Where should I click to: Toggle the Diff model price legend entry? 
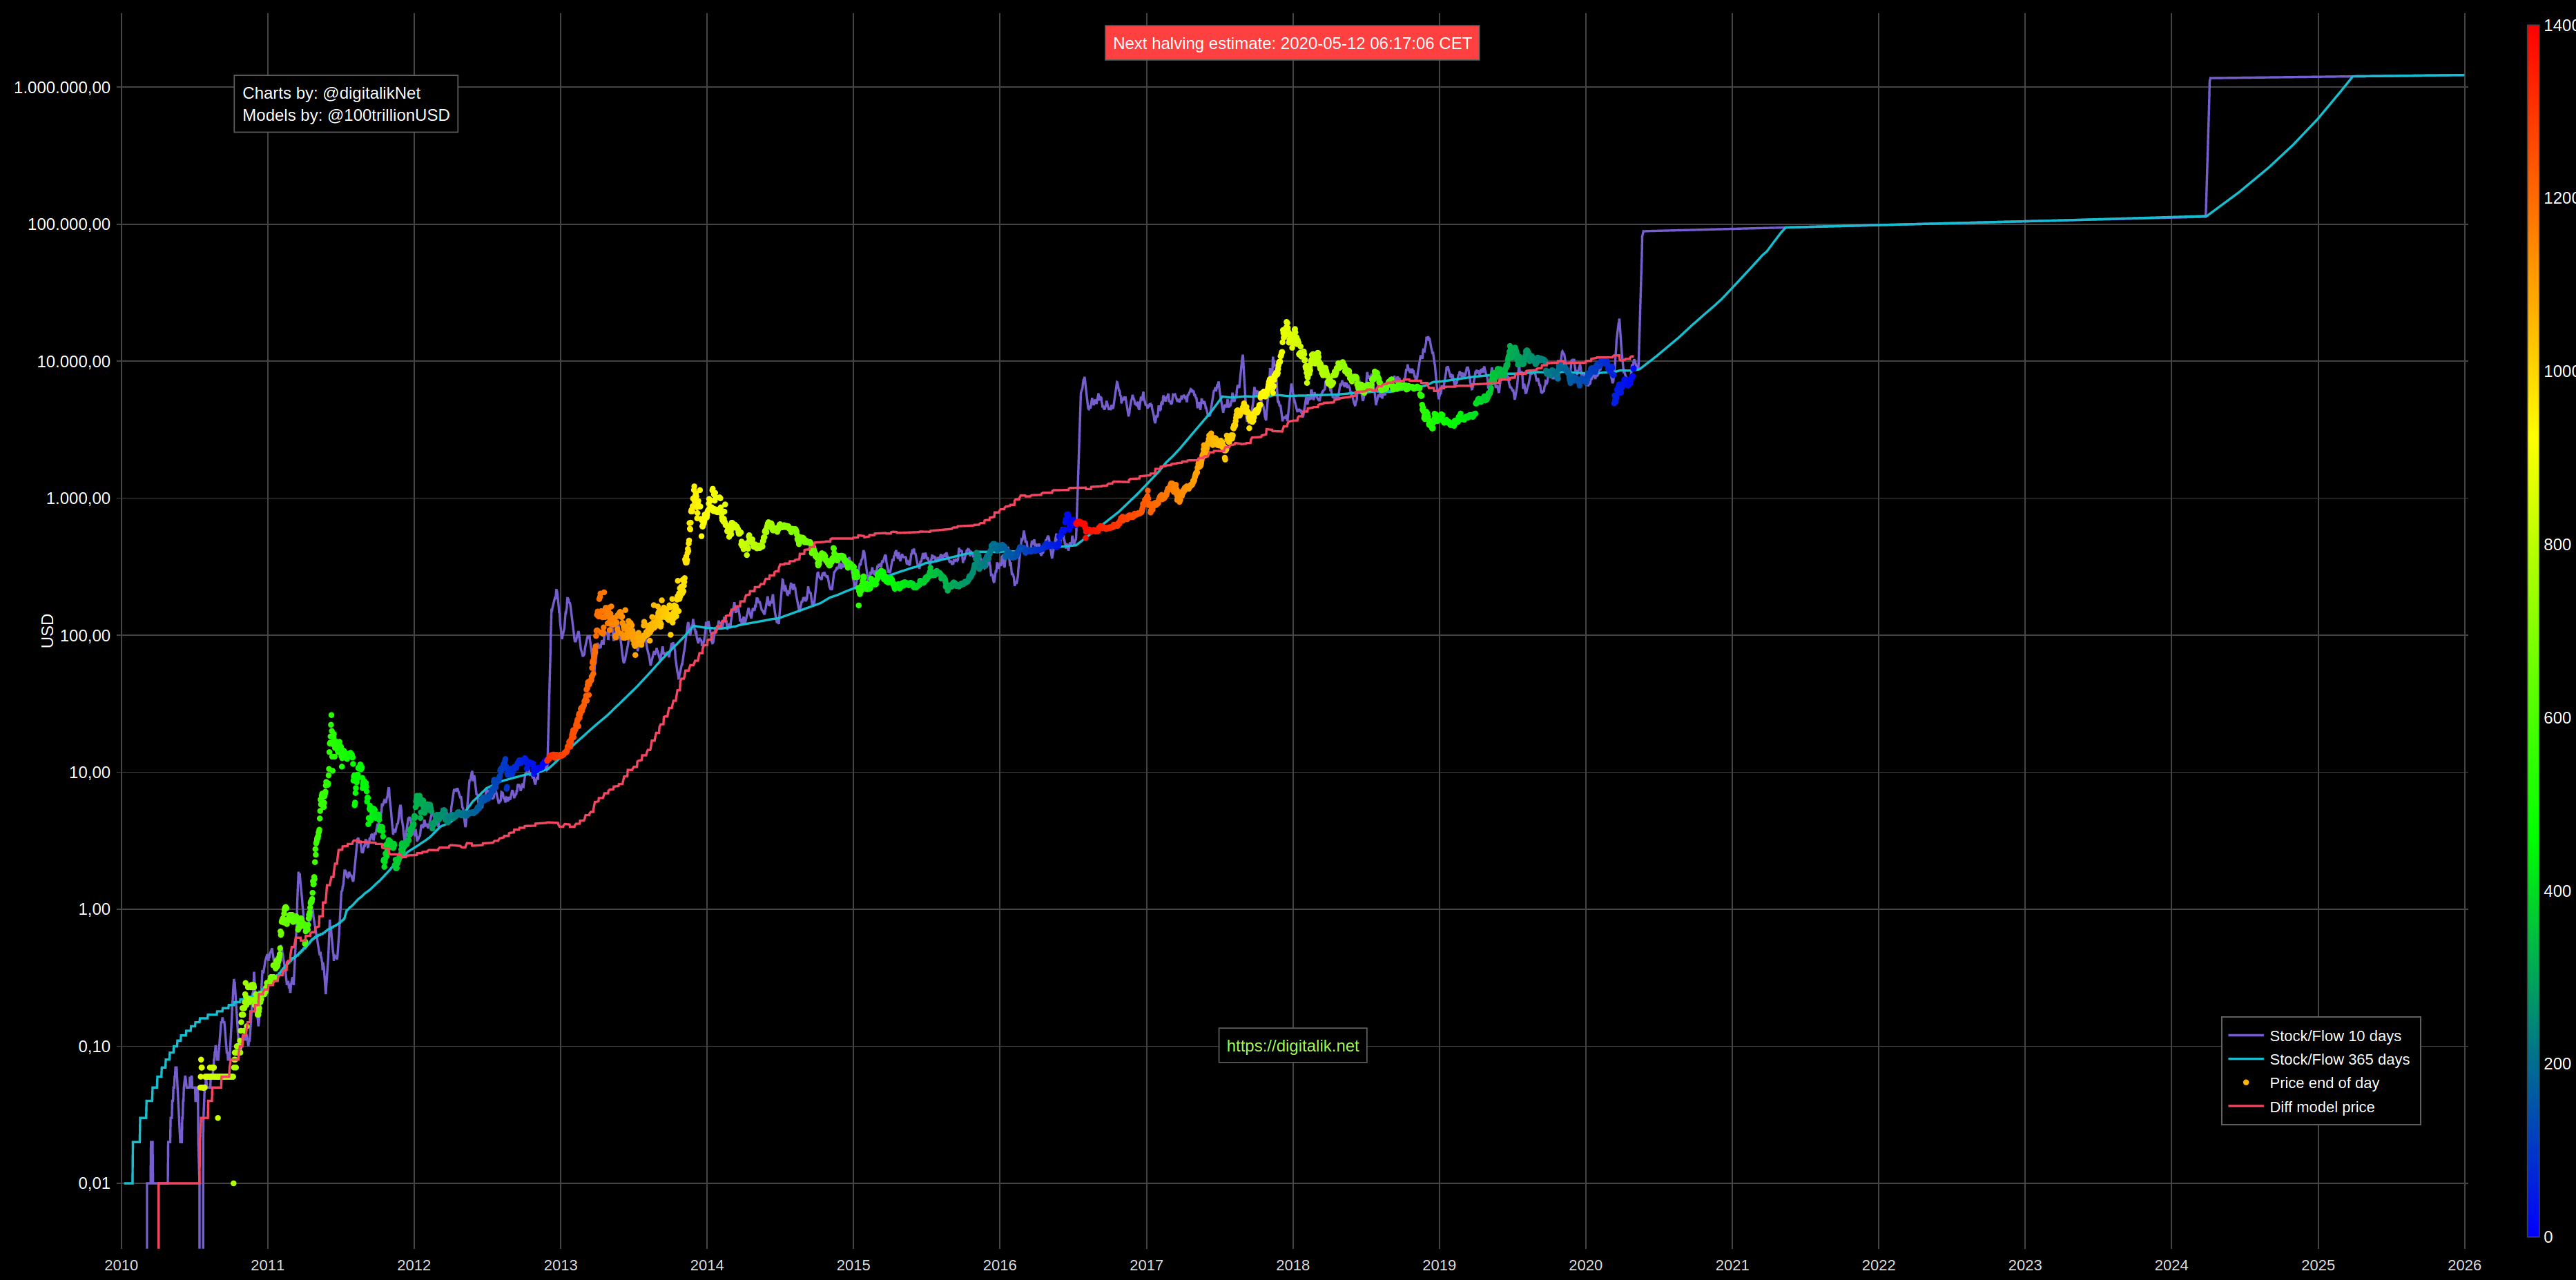2321,1107
